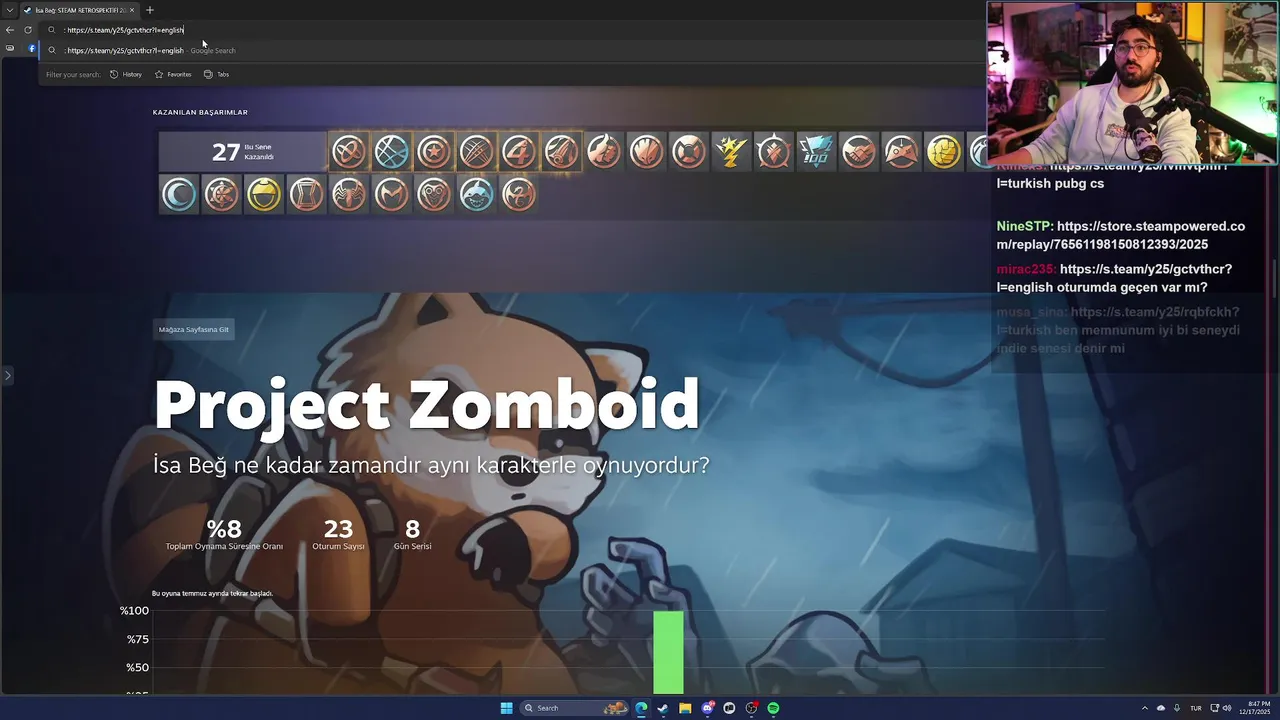Image resolution: width=1280 pixels, height=720 pixels.
Task: Open Discord from the taskbar
Action: coord(707,708)
